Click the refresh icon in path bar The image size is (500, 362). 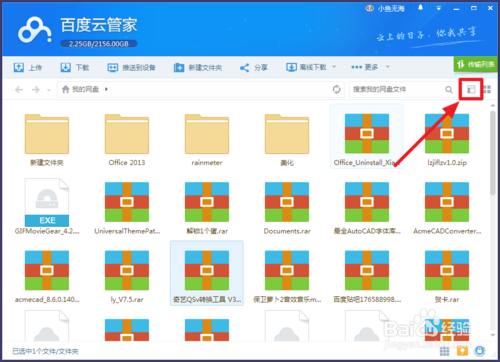coord(336,89)
